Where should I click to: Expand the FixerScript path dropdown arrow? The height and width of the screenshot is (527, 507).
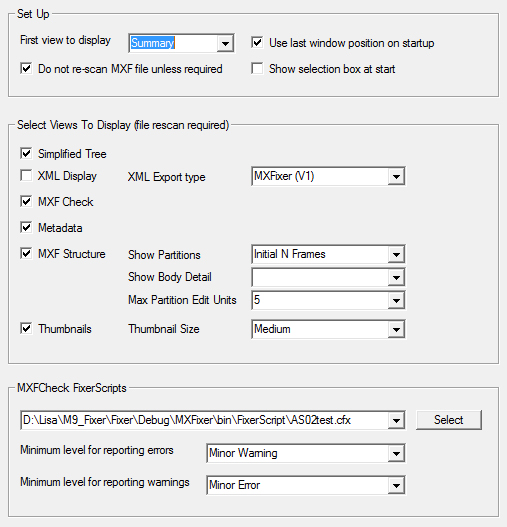pyautogui.click(x=396, y=420)
